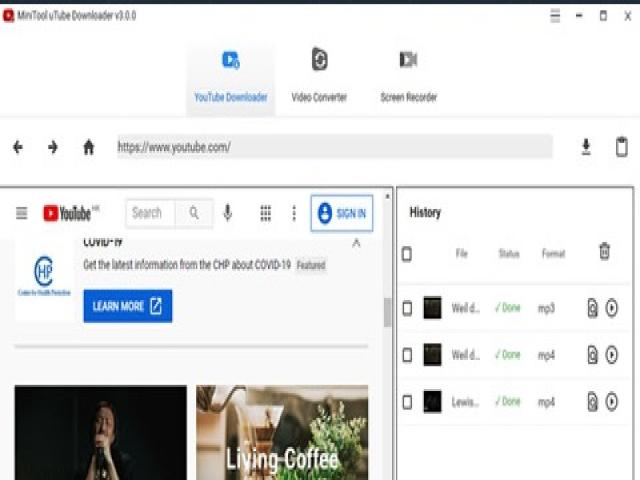Screen dimensions: 640x480
Task: Delete history with trash icon
Action: (x=604, y=251)
